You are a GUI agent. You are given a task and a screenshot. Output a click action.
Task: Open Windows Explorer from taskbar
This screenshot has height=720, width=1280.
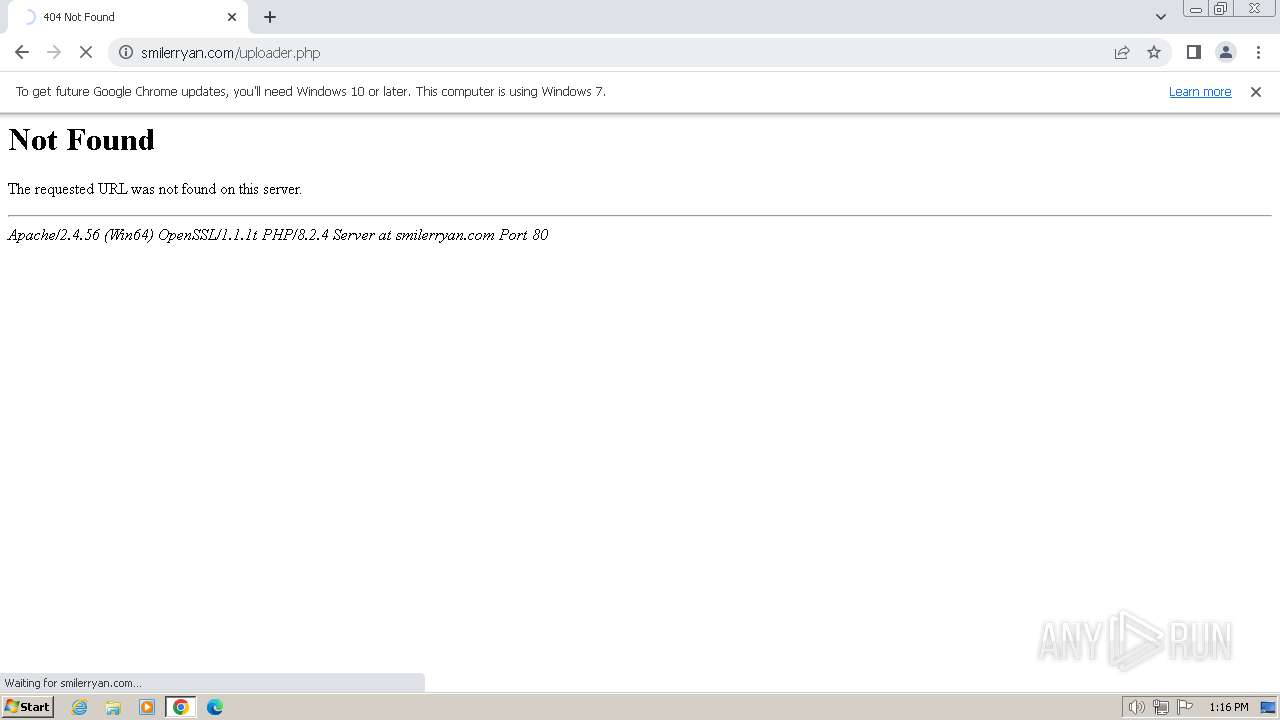pyautogui.click(x=113, y=707)
